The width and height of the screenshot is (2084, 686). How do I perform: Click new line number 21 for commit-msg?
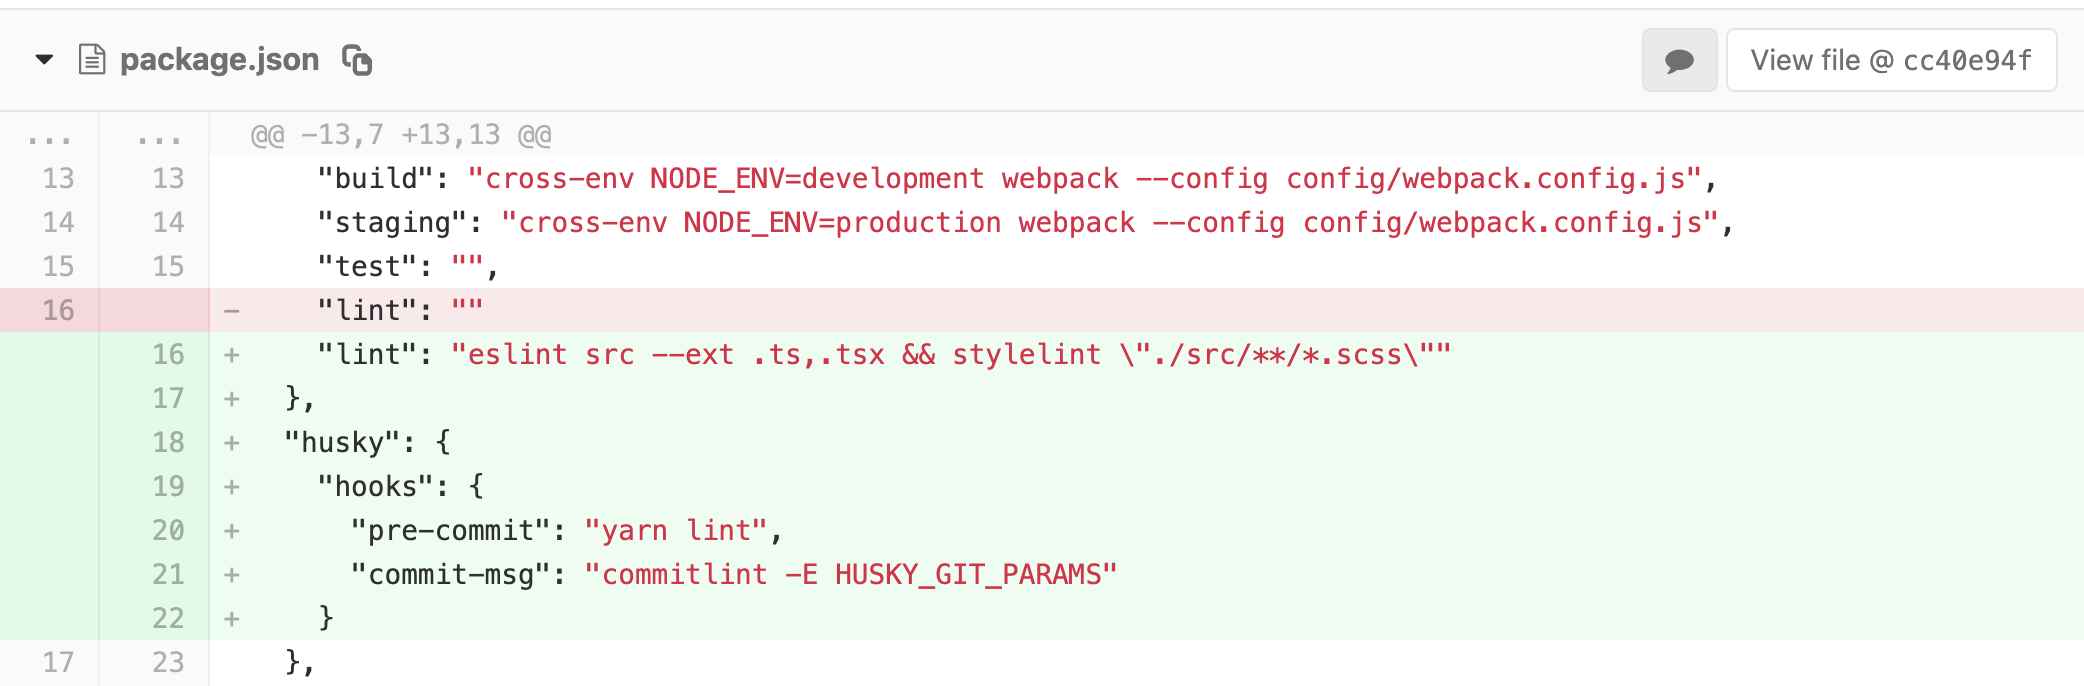(x=168, y=574)
